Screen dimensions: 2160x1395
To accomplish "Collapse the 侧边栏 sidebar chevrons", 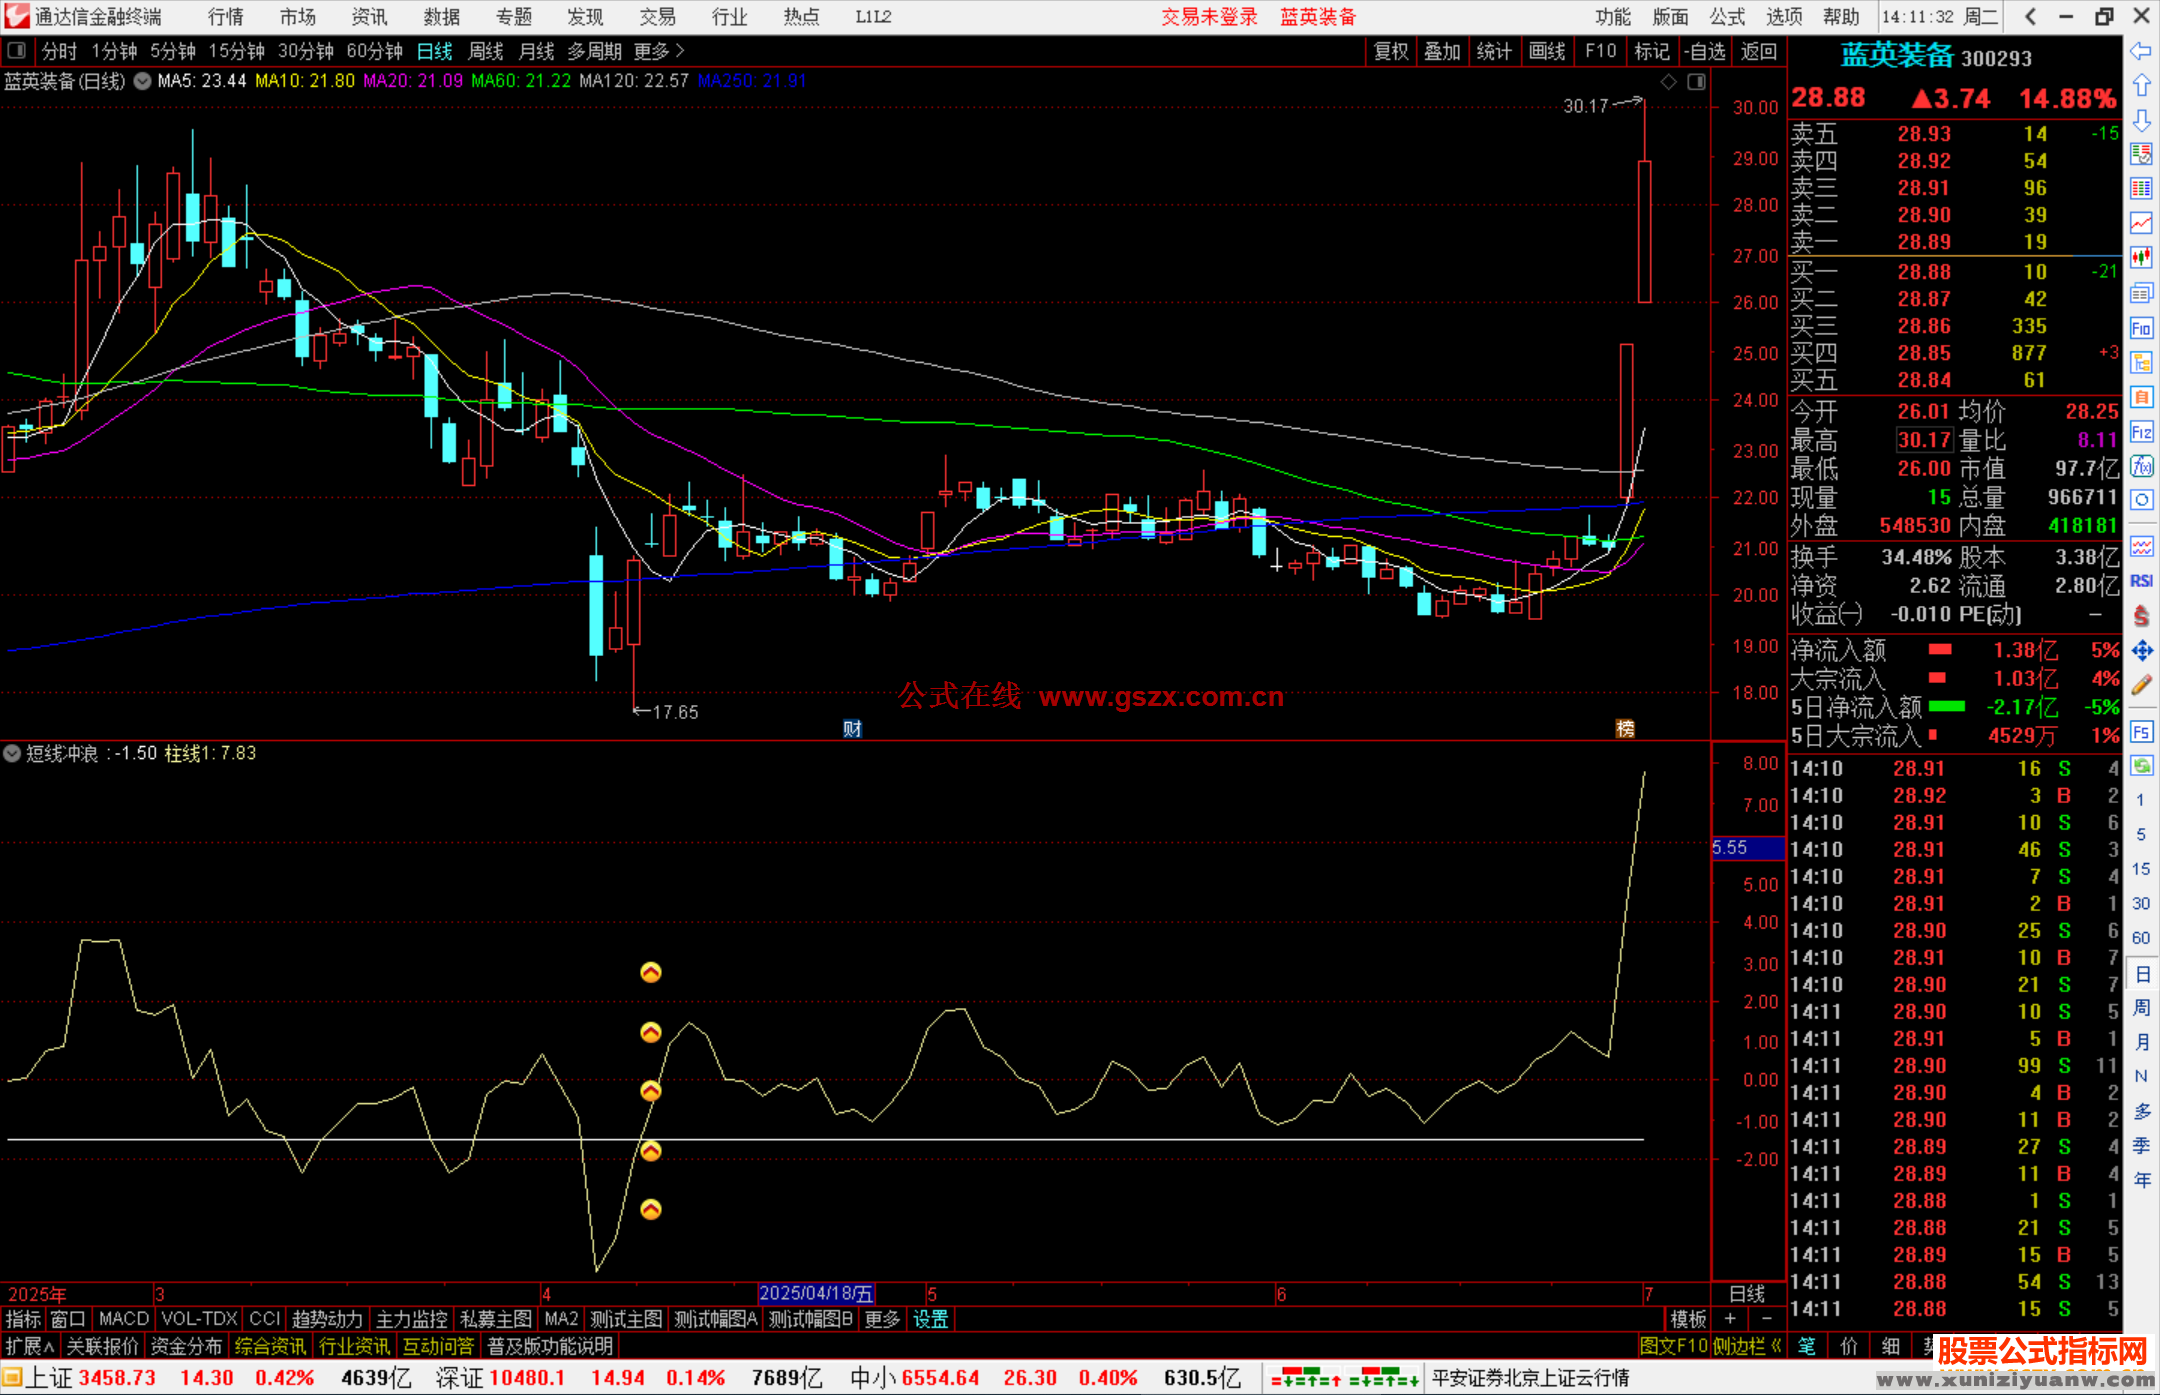I will coord(1777,1346).
